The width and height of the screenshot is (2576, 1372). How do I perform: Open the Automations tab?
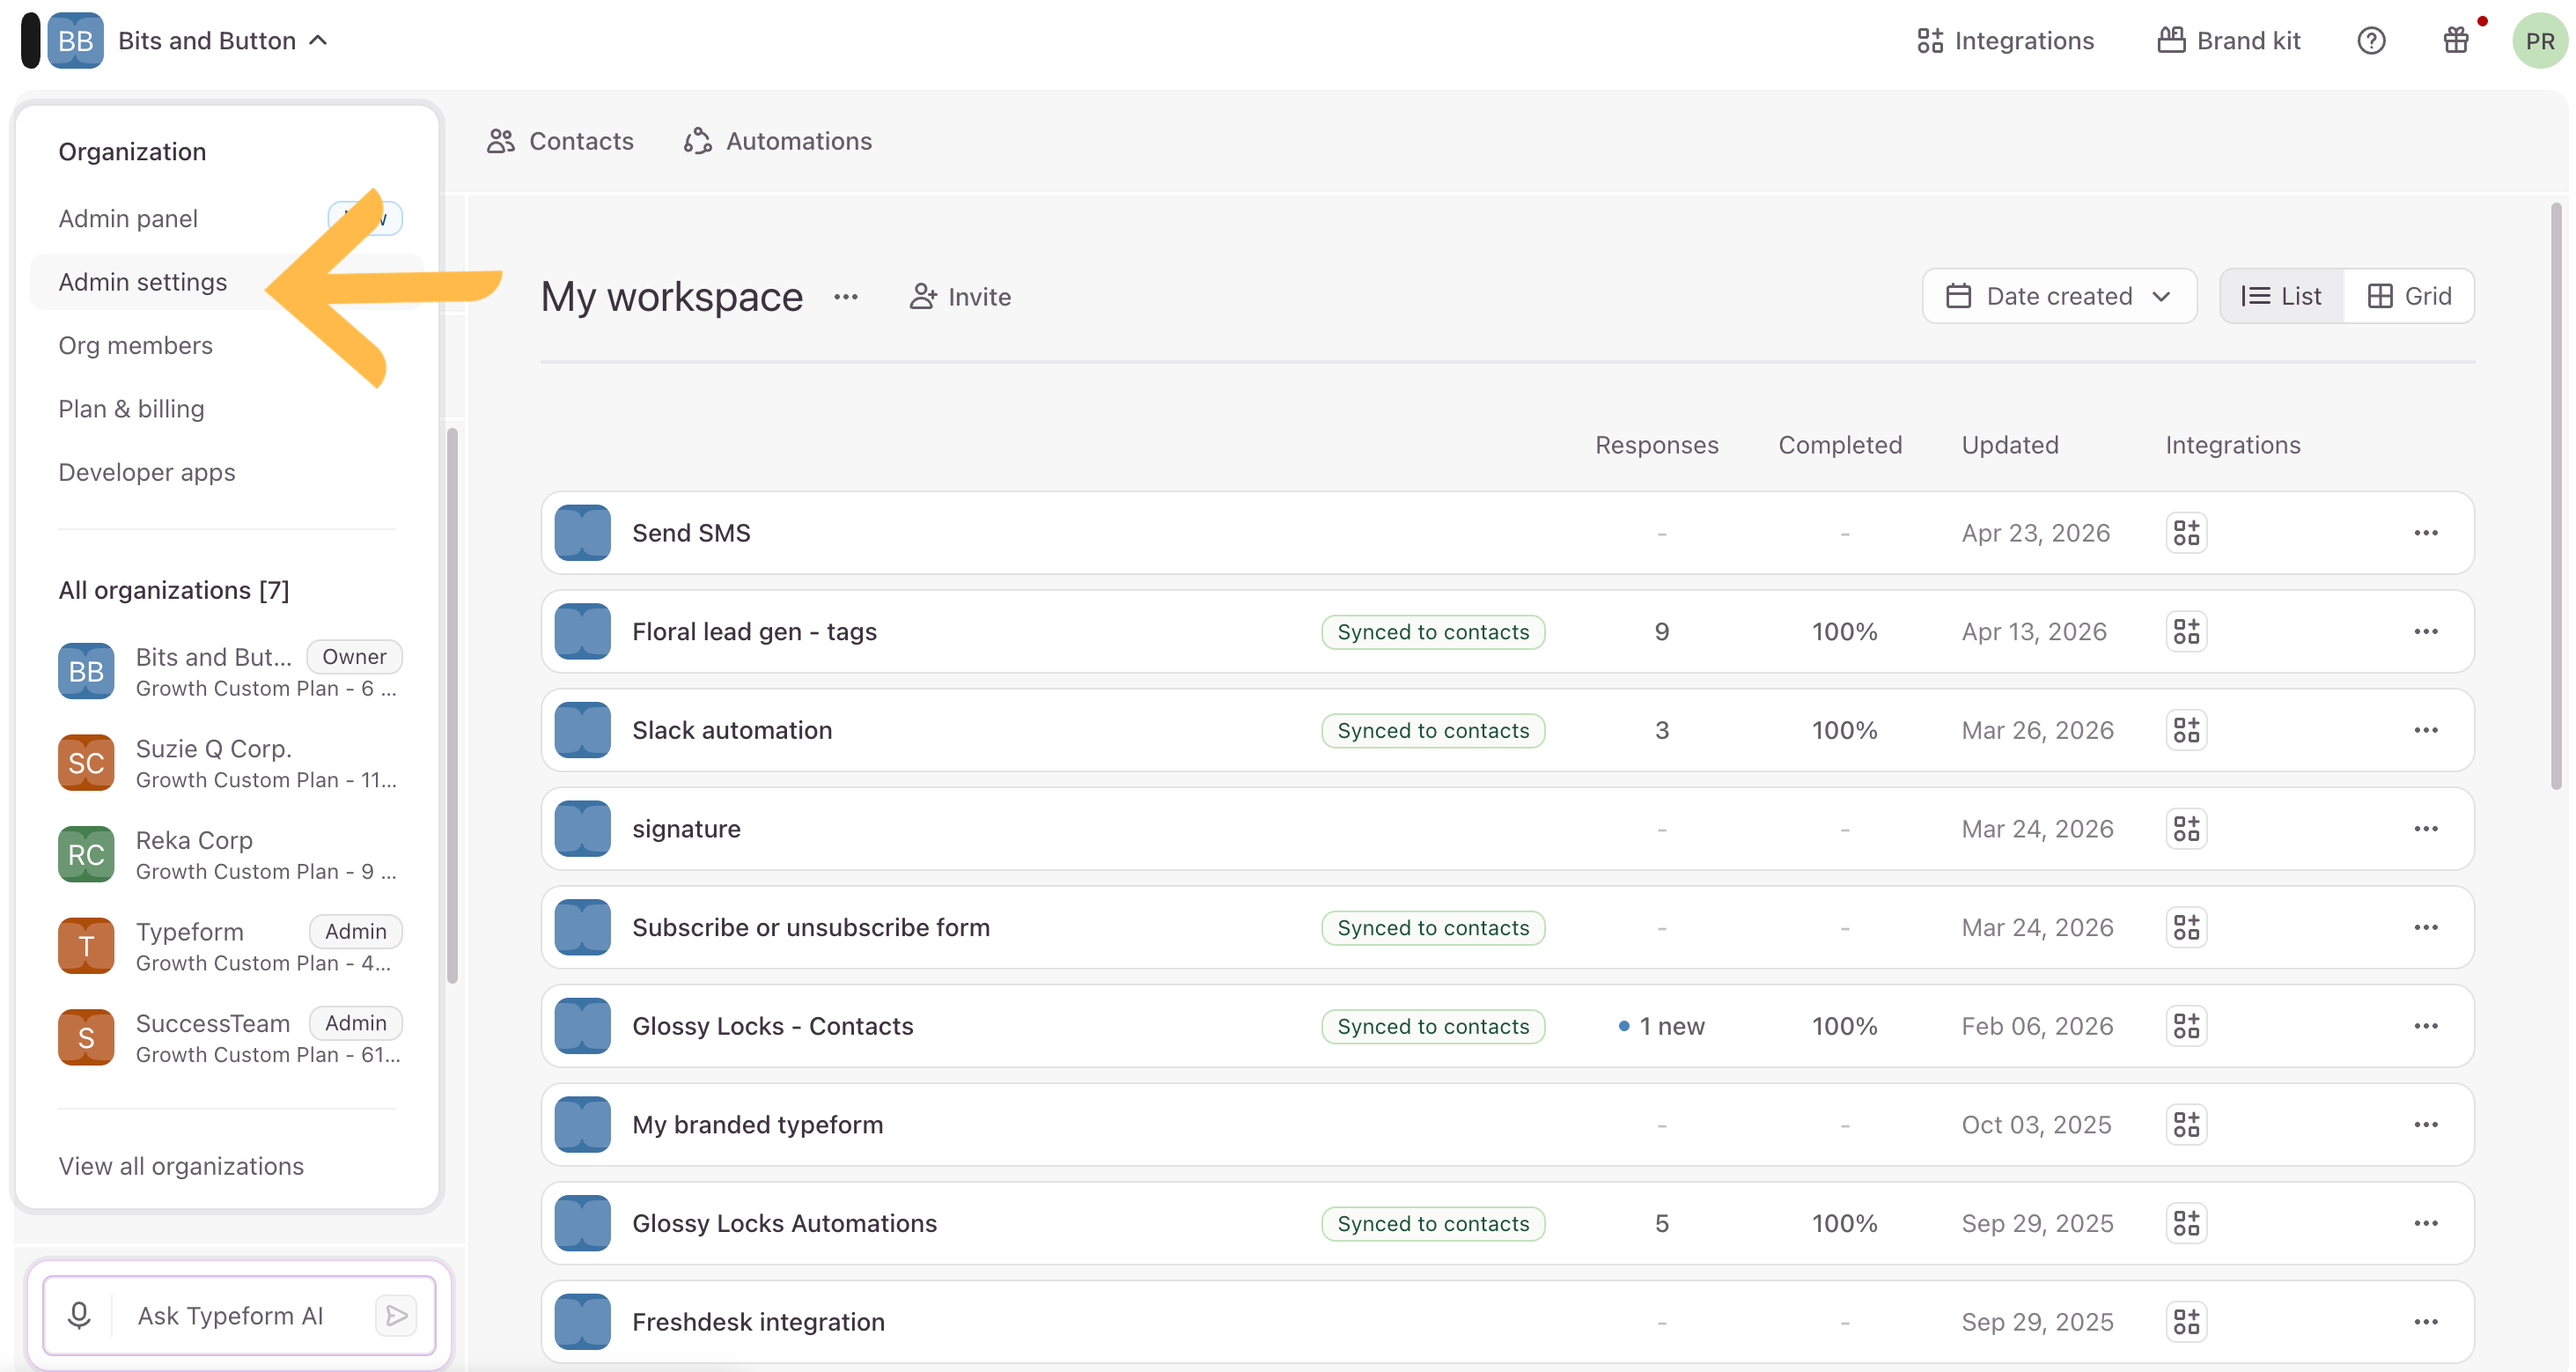click(778, 141)
